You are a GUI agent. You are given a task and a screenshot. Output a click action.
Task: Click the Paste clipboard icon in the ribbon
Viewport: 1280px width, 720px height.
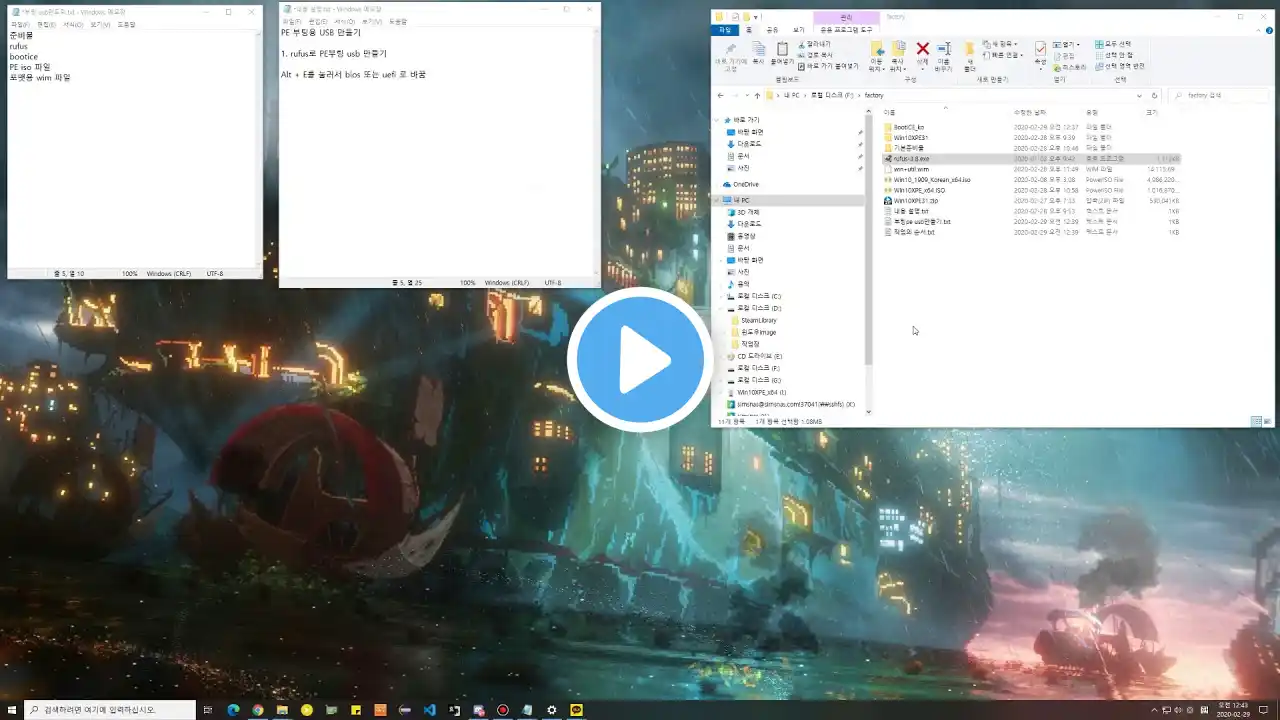[782, 49]
